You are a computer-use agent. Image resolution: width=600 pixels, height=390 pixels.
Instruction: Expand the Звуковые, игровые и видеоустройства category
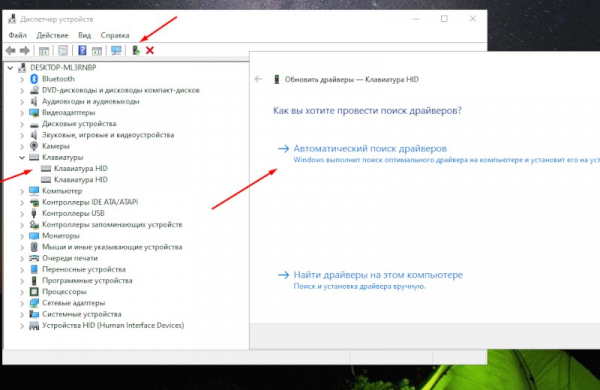click(22, 135)
